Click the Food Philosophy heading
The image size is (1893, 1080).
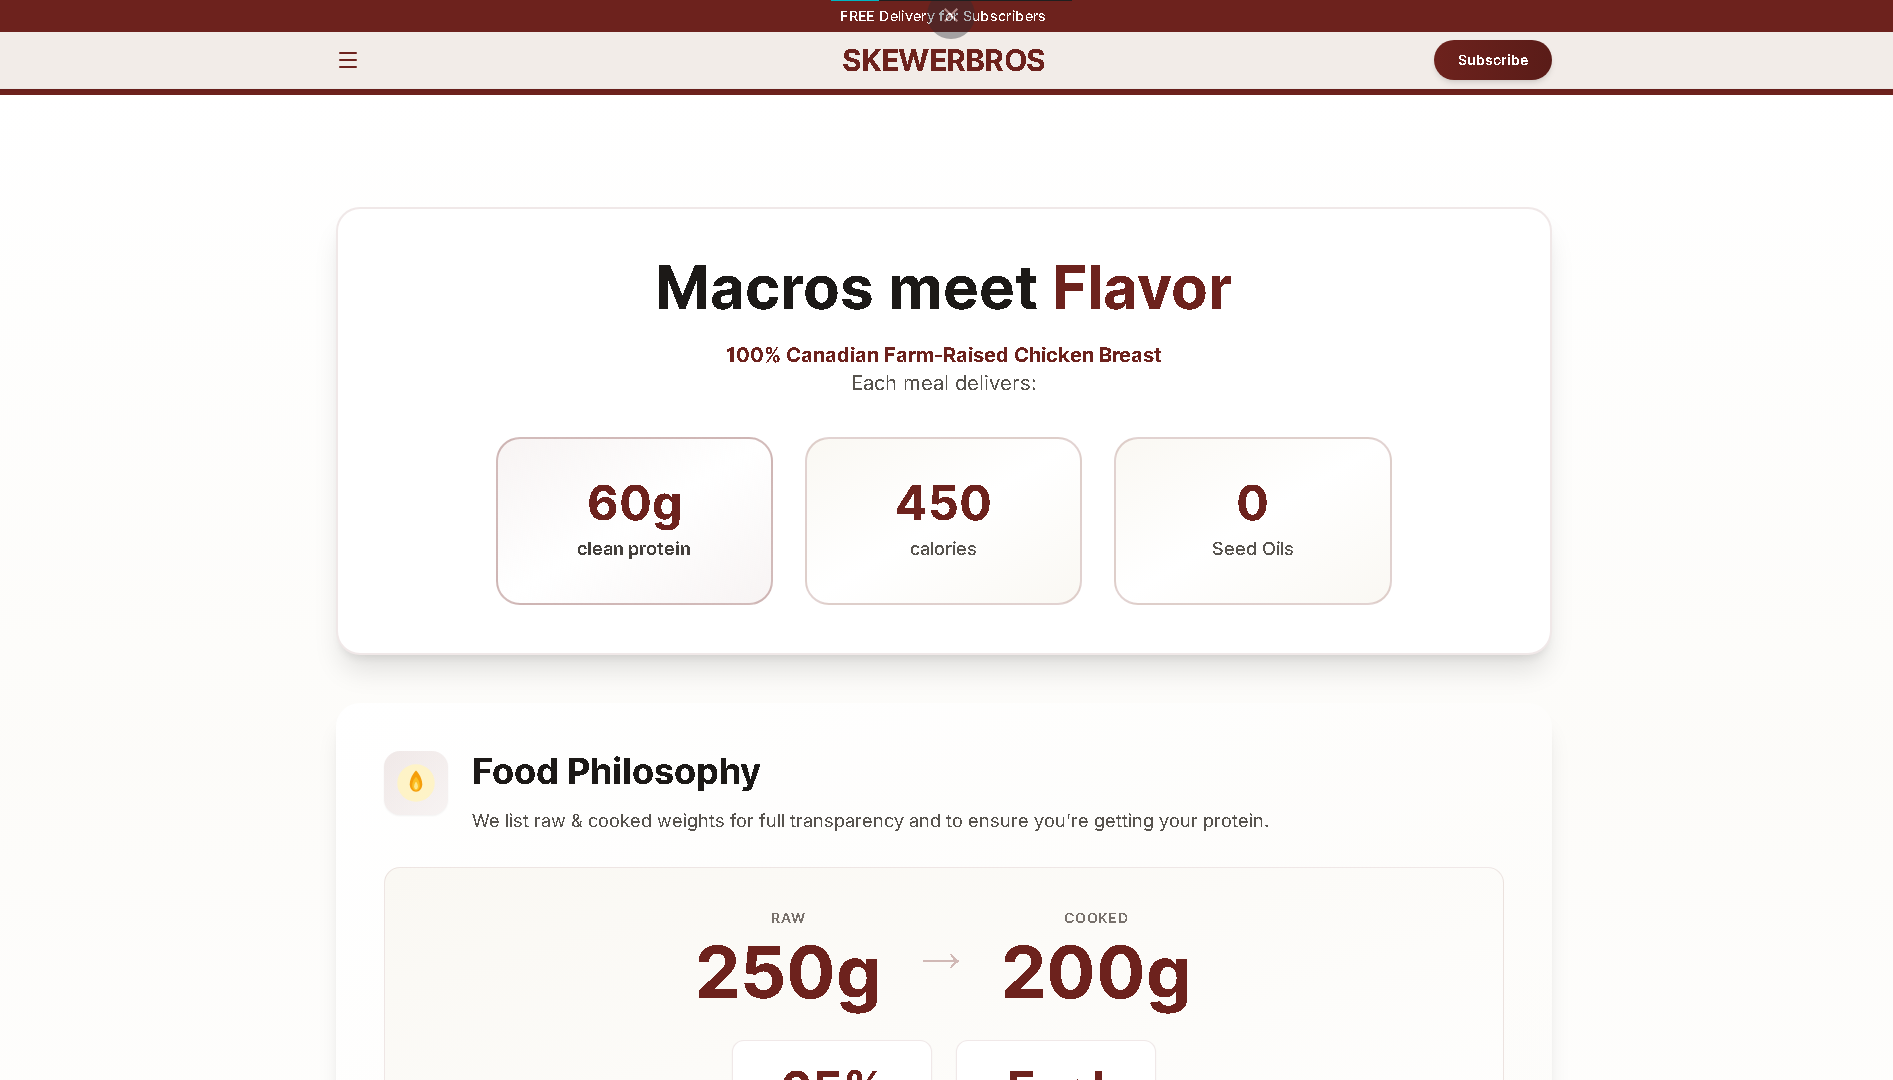click(x=616, y=772)
